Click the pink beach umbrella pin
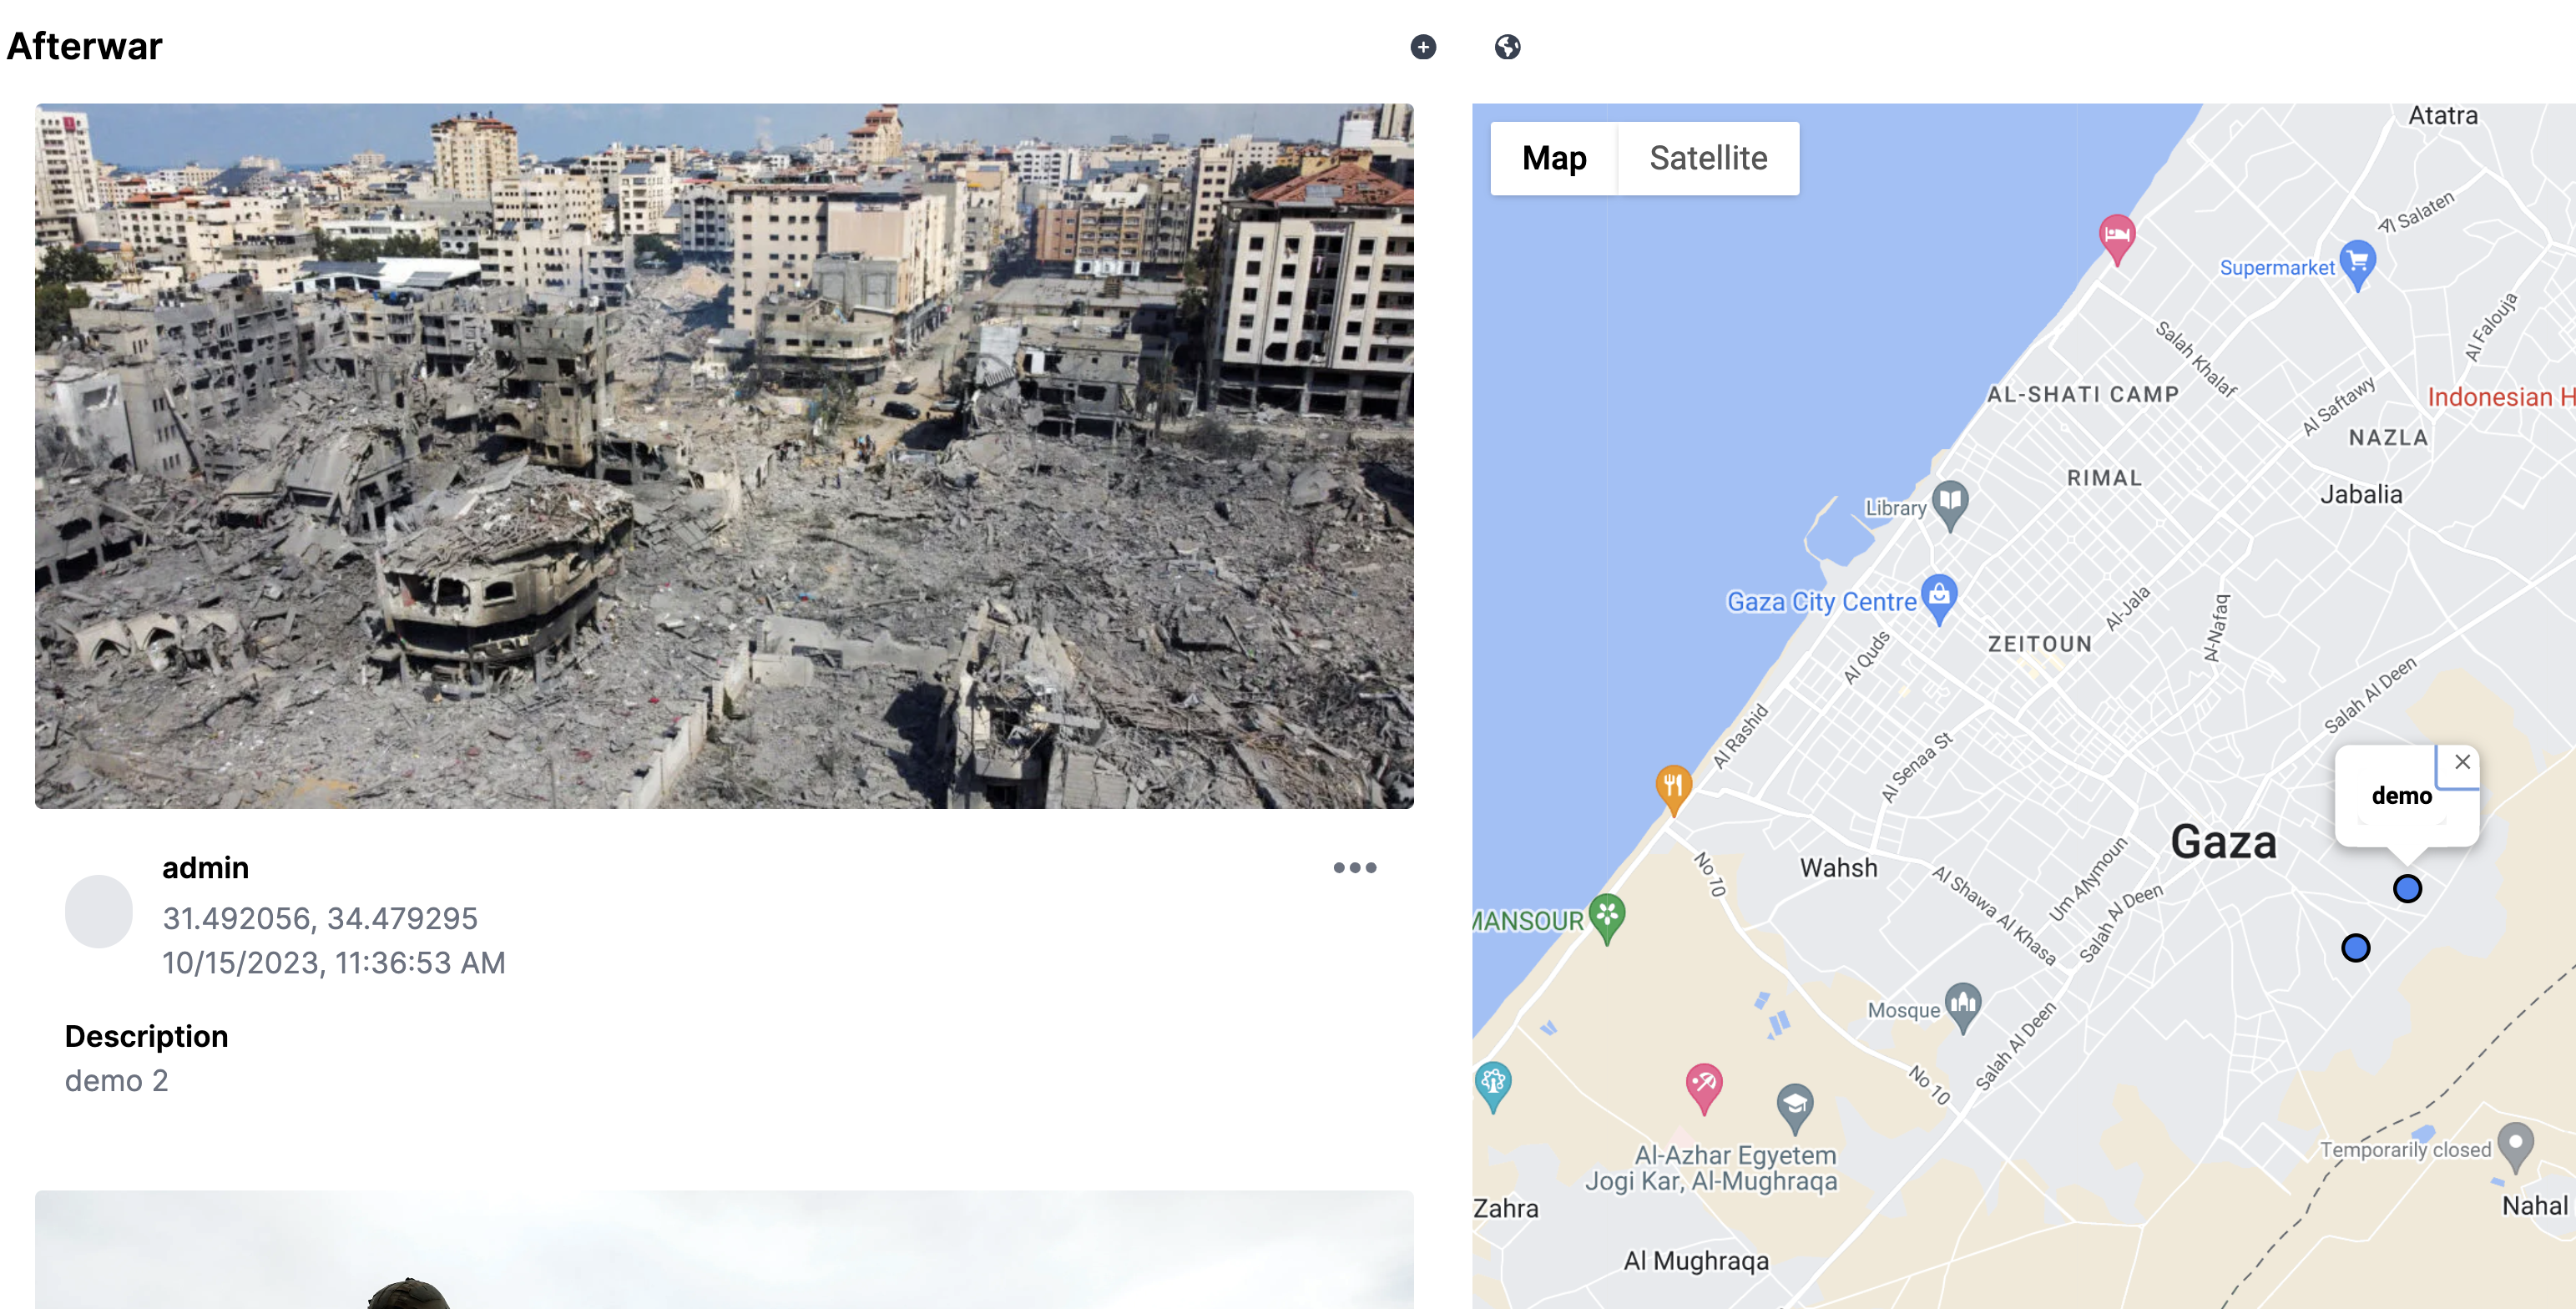2576x1309 pixels. pyautogui.click(x=1704, y=1088)
